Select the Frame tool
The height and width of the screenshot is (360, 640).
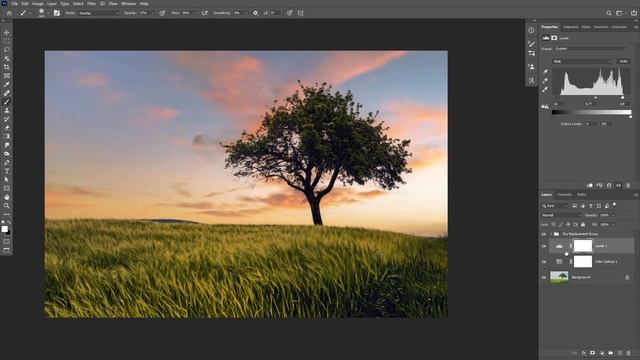[7, 76]
